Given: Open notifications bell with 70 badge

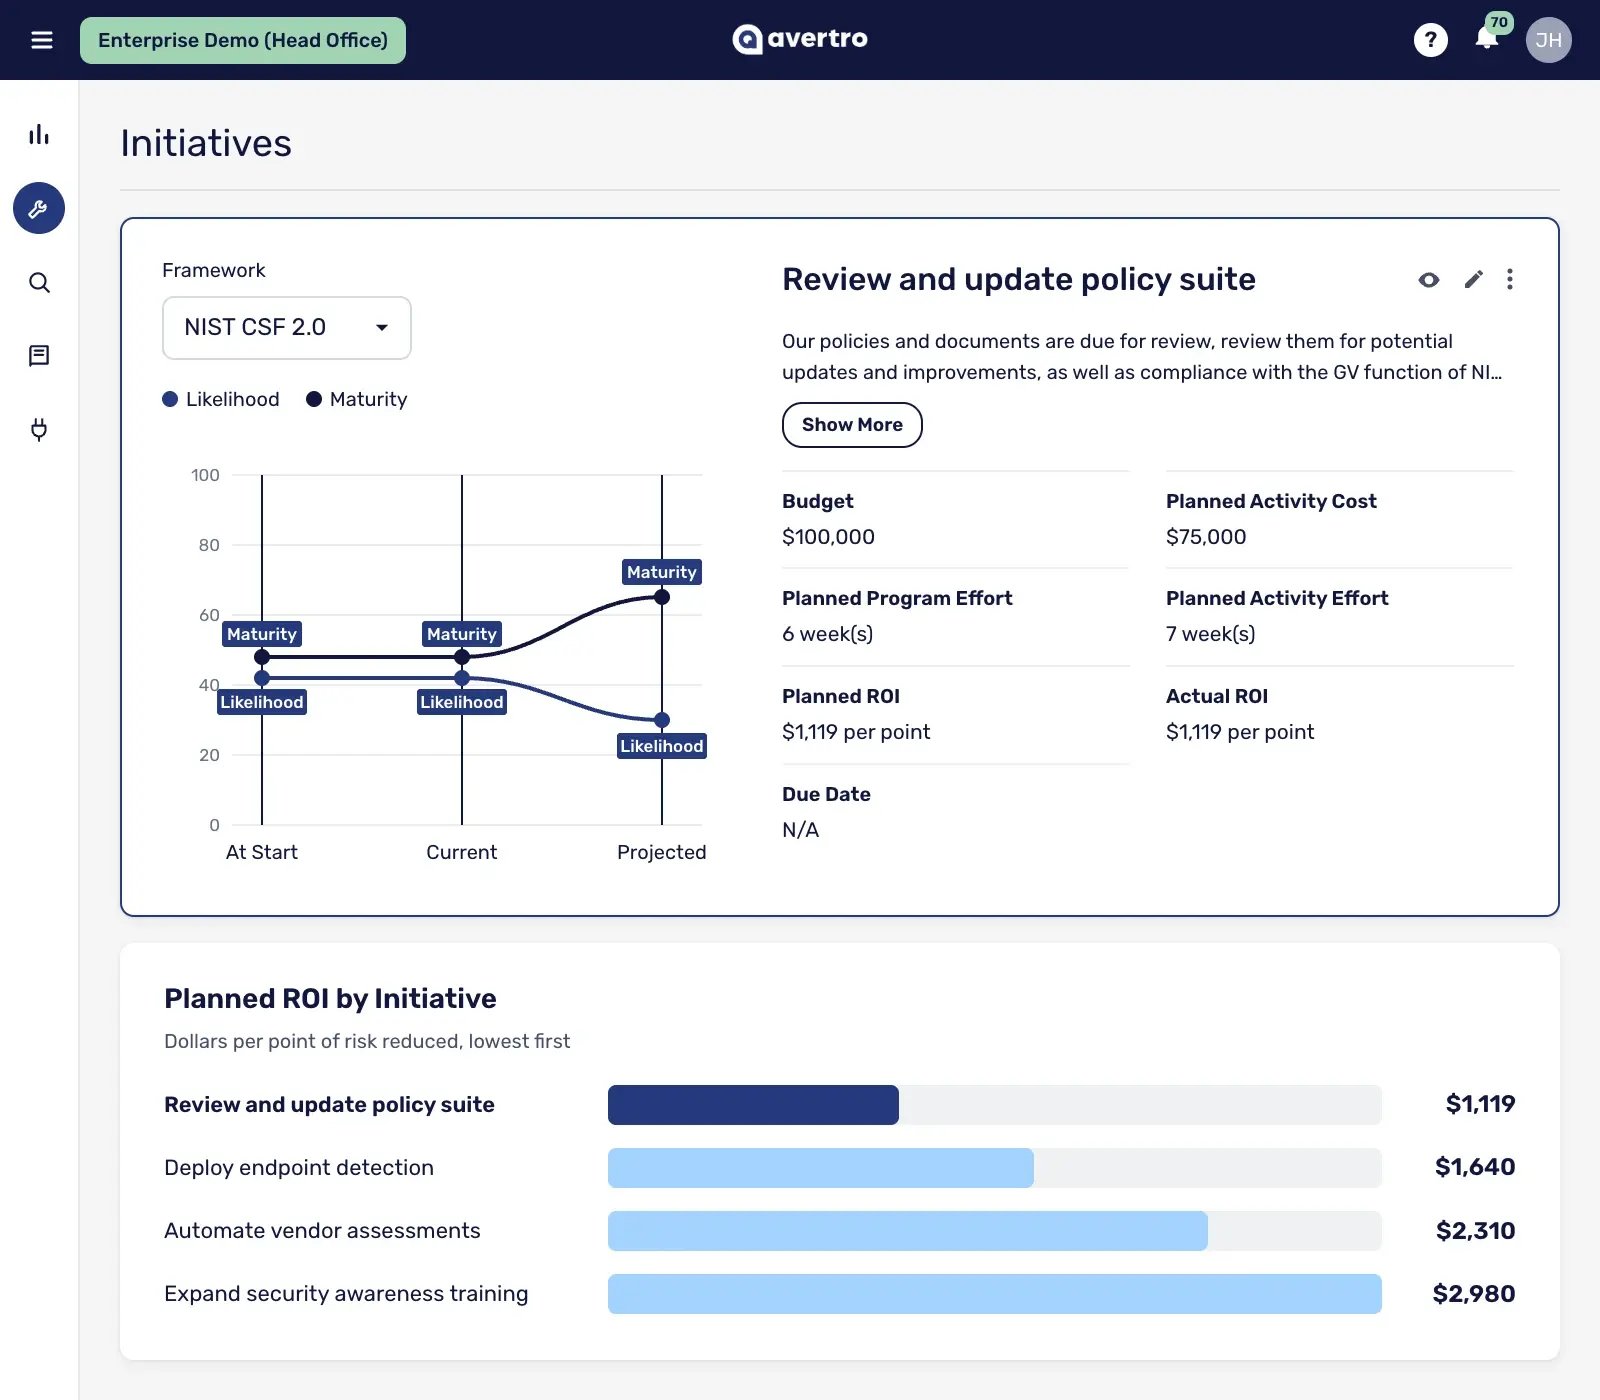Looking at the screenshot, I should 1488,37.
